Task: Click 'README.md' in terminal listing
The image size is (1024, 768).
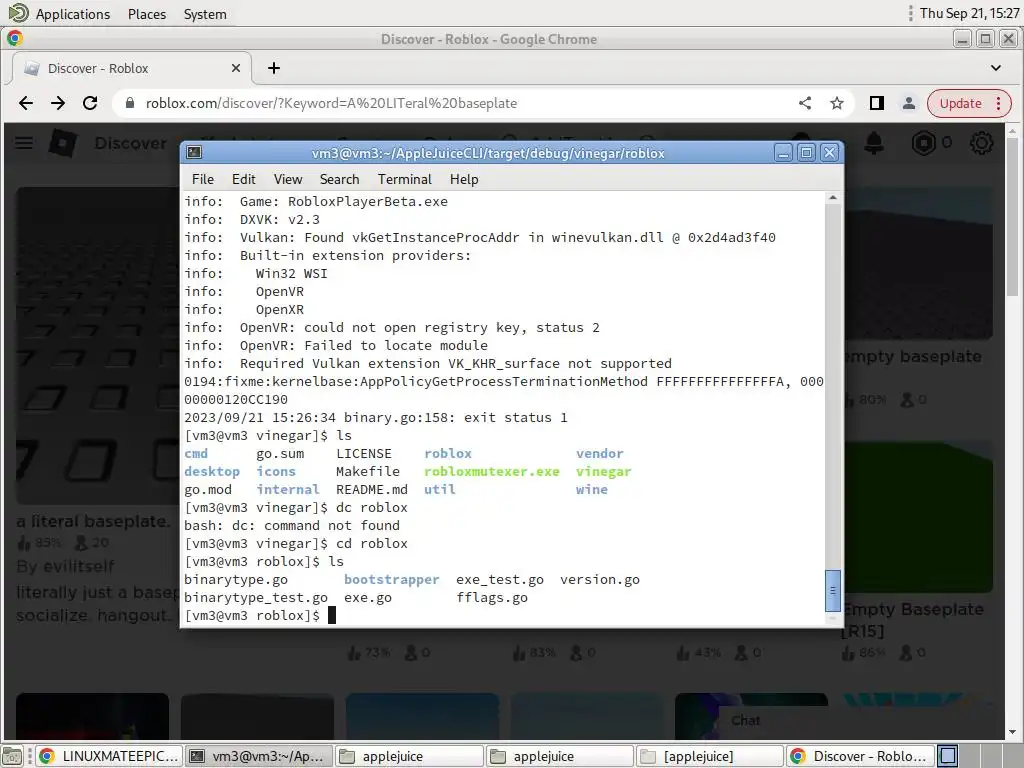Action: pos(372,489)
